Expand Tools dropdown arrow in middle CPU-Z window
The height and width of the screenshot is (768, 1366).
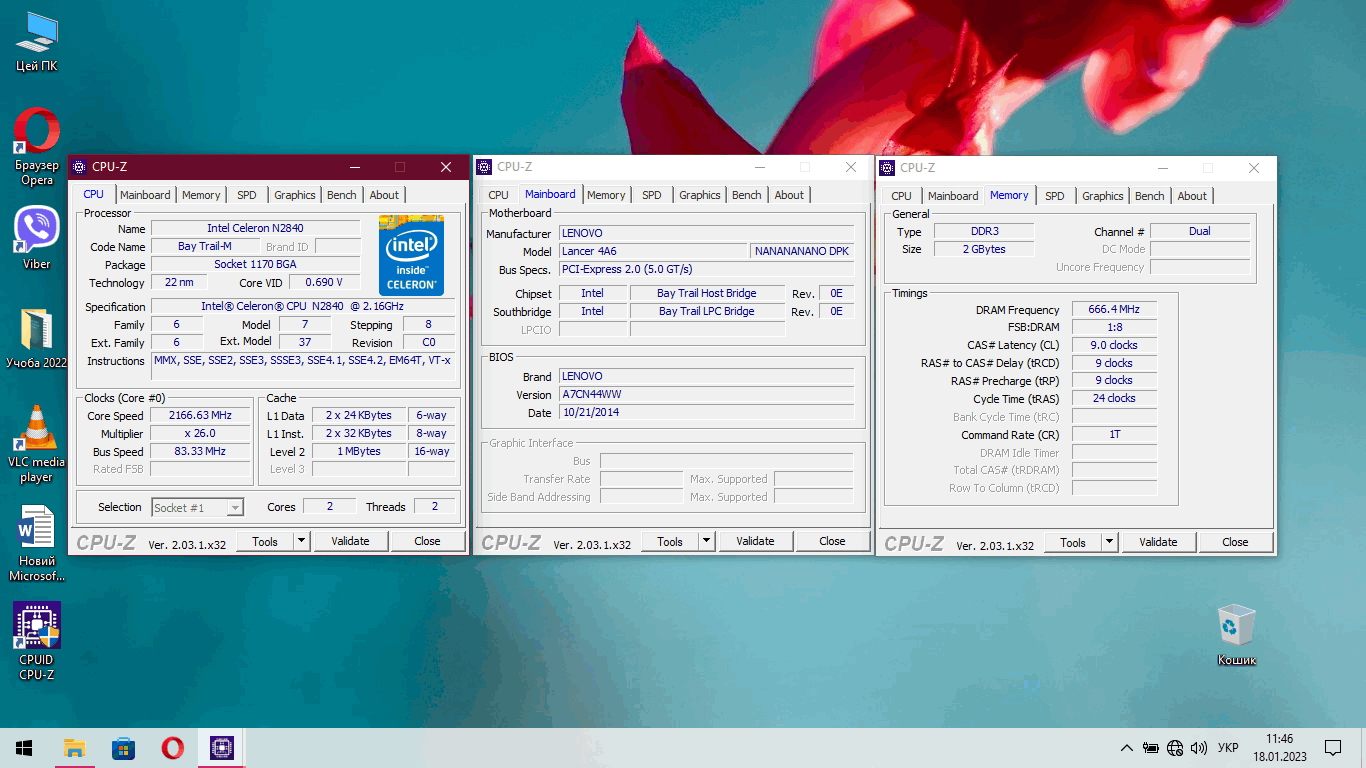point(706,541)
